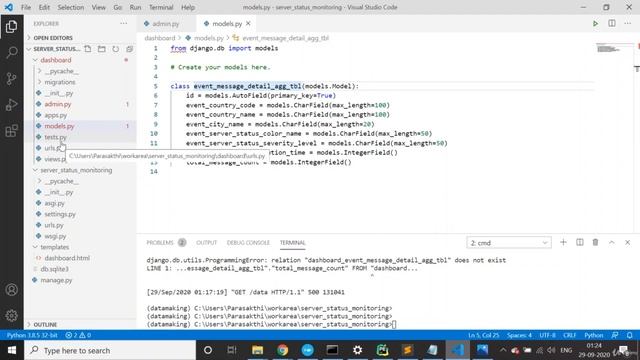Open settings.py in the explorer
The image size is (640, 360).
60,214
